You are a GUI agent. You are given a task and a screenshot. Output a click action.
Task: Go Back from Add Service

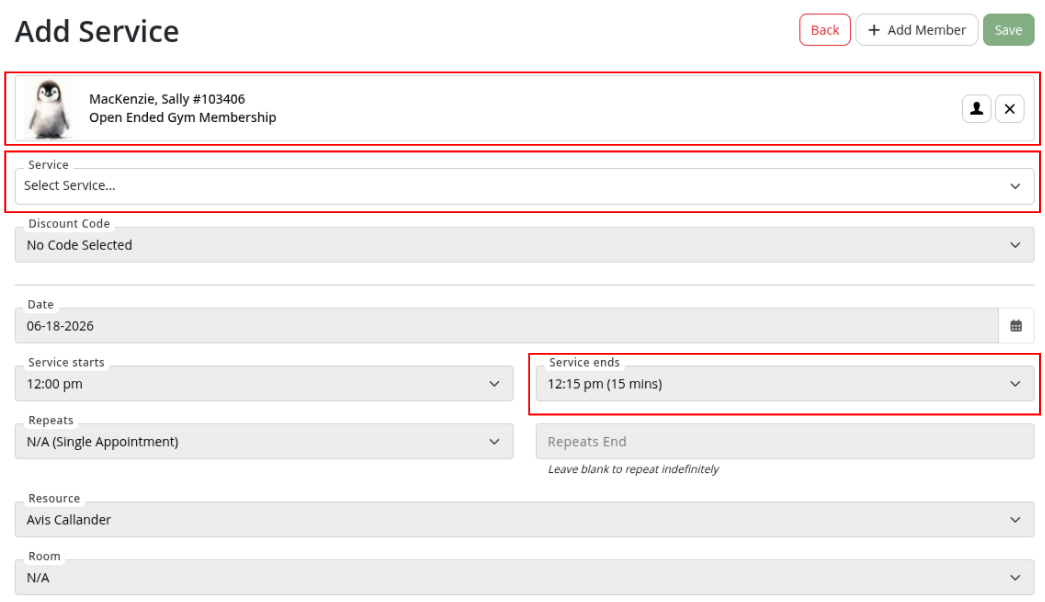coord(824,30)
